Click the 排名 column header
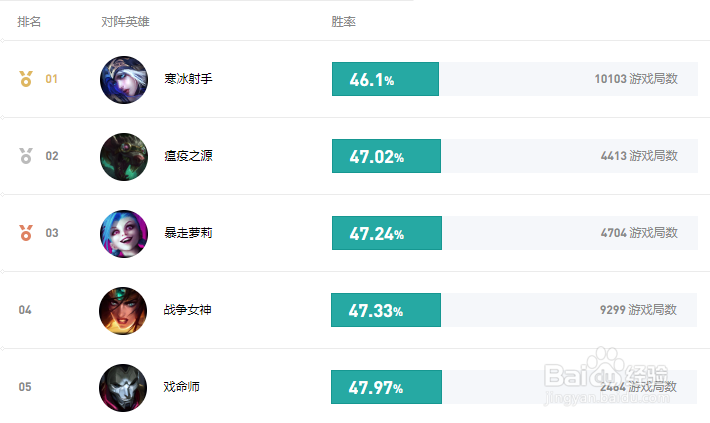710x423 pixels. point(29,22)
